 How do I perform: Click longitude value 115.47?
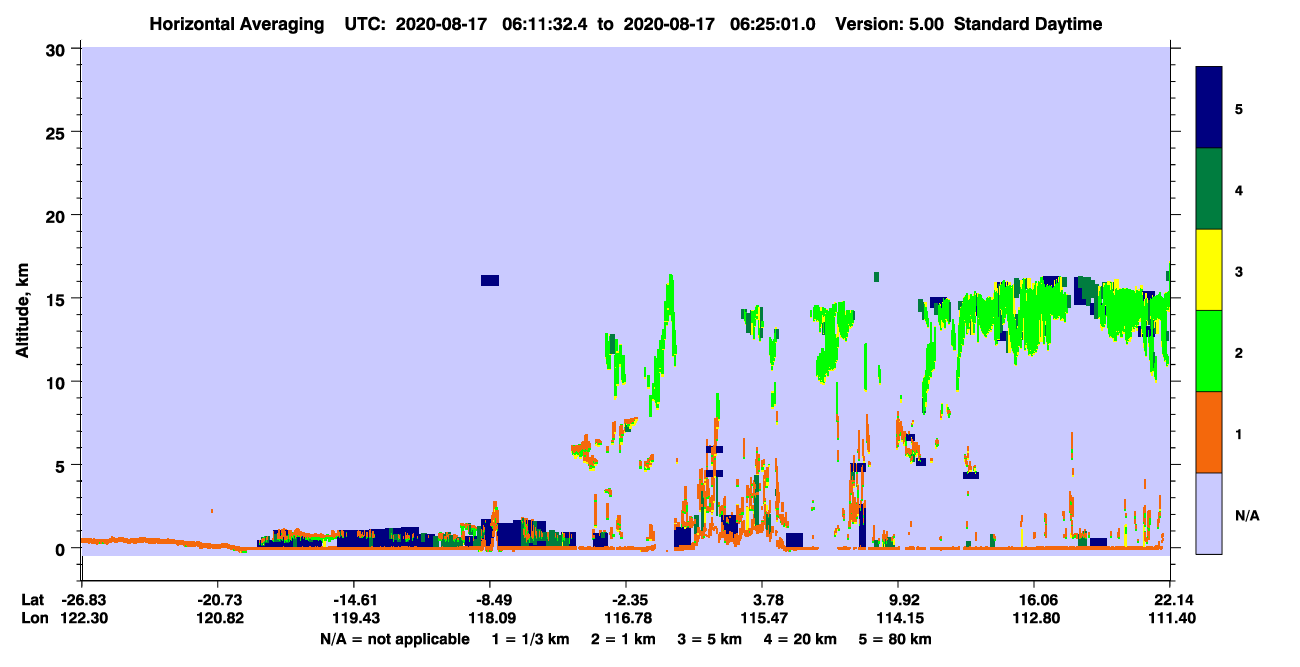coord(763,618)
